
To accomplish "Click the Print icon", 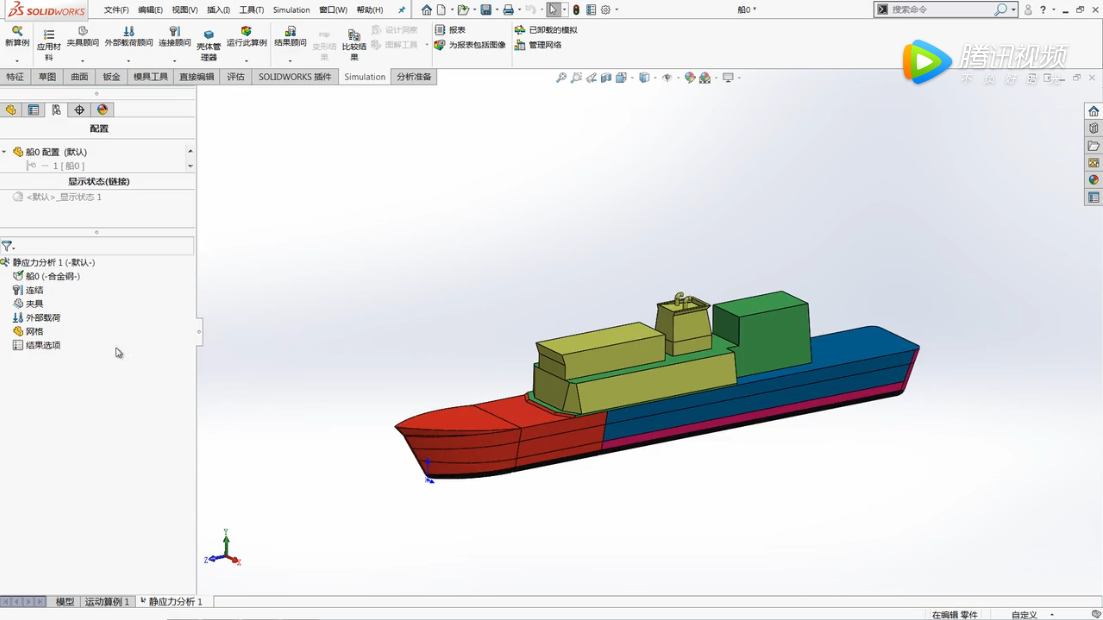I will point(508,10).
